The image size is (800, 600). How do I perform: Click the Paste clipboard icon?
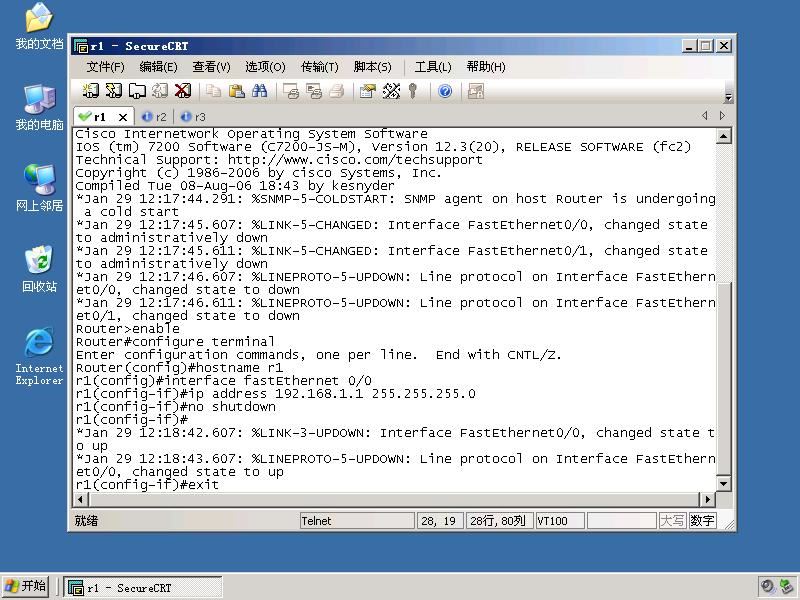[x=236, y=91]
